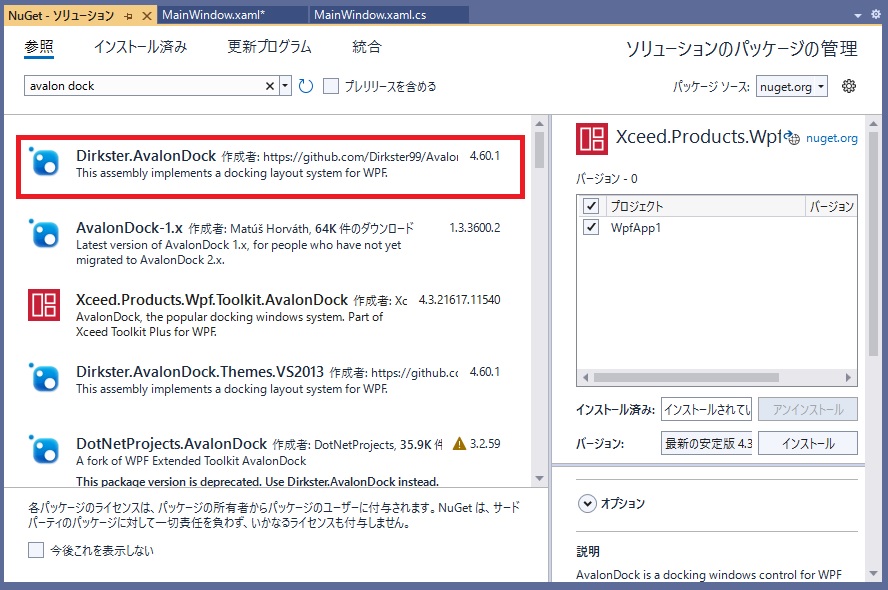The height and width of the screenshot is (590, 888).
Task: Select the DotNetProjects.AvalonDock package title
Action: [171, 443]
